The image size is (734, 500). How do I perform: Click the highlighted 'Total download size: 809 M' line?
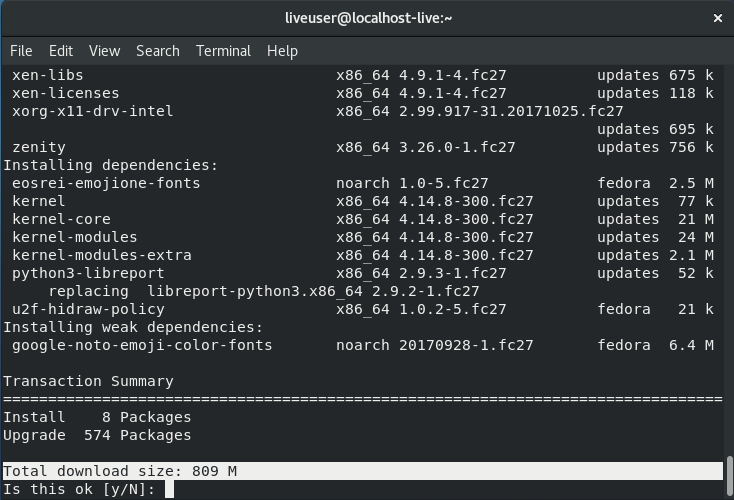[x=363, y=471]
